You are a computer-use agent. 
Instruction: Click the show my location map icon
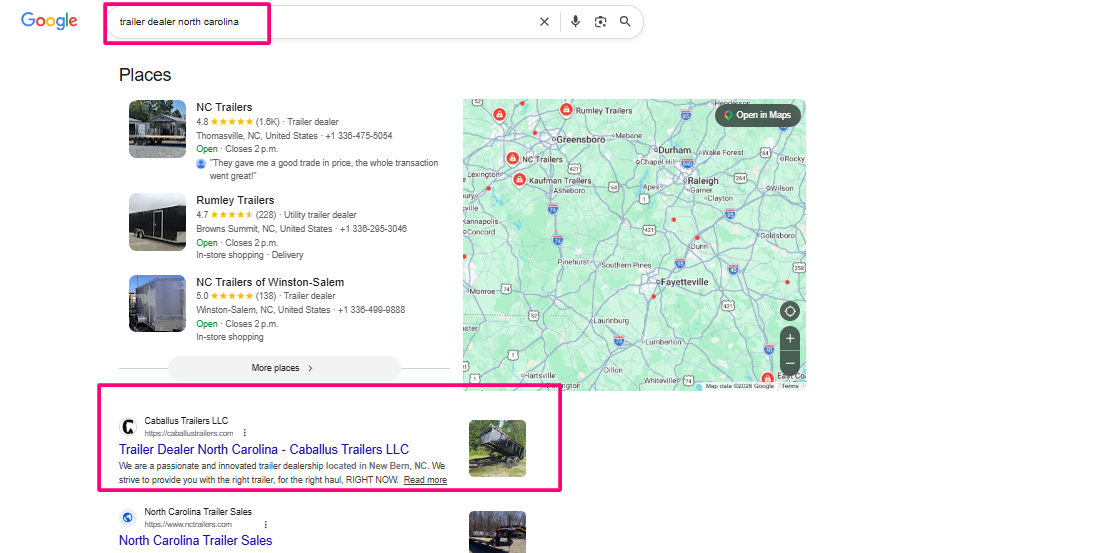point(789,312)
